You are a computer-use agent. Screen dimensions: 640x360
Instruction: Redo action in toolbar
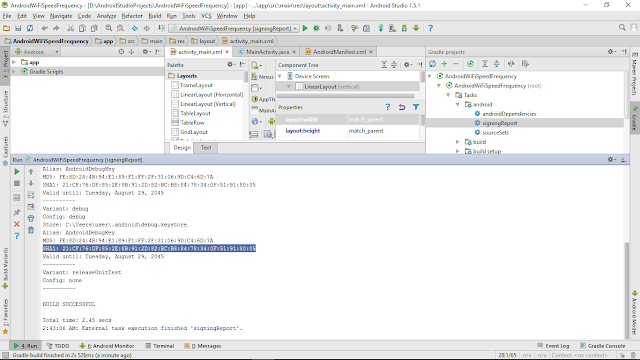click(56, 28)
